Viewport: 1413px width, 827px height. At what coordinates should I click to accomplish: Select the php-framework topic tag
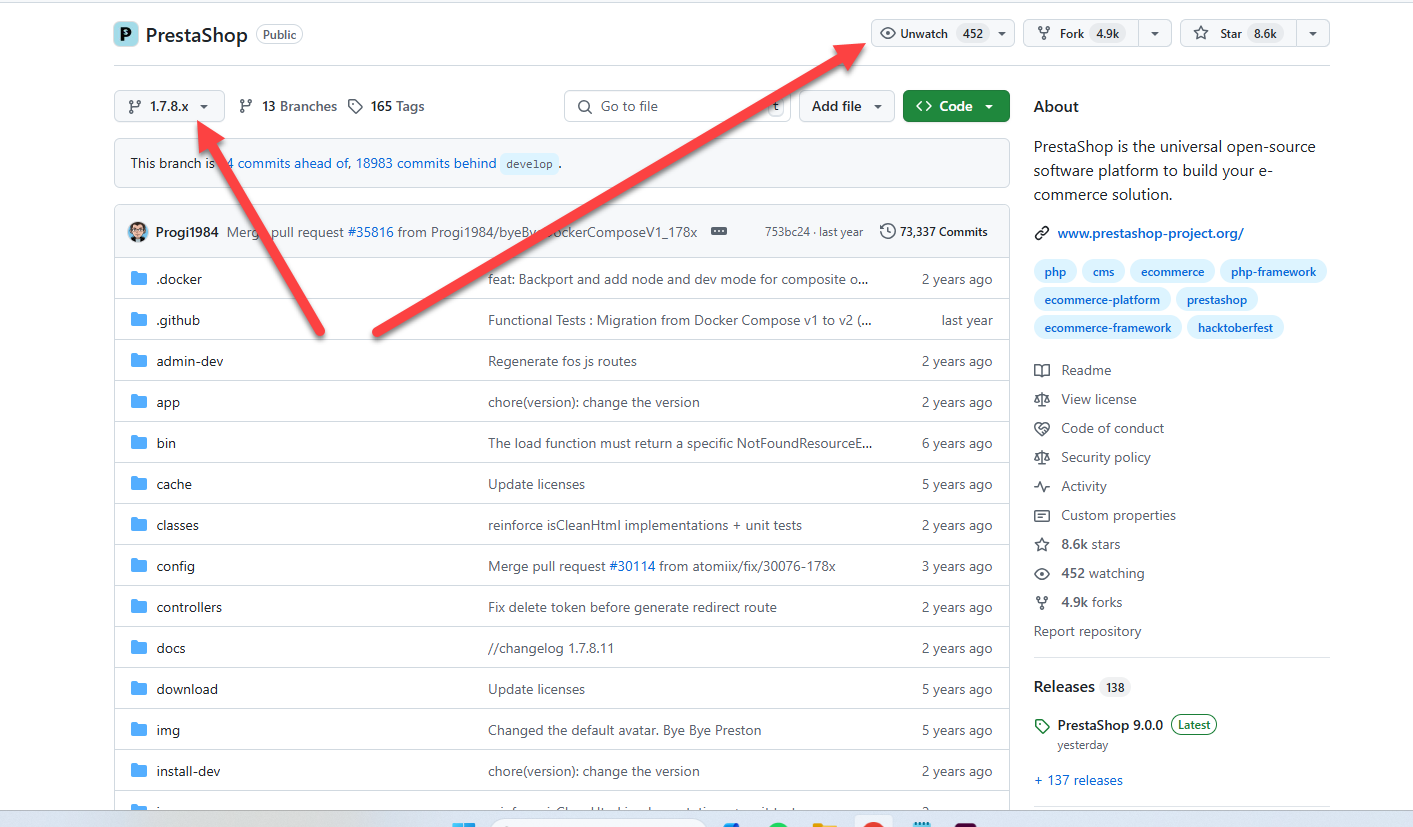(x=1274, y=272)
